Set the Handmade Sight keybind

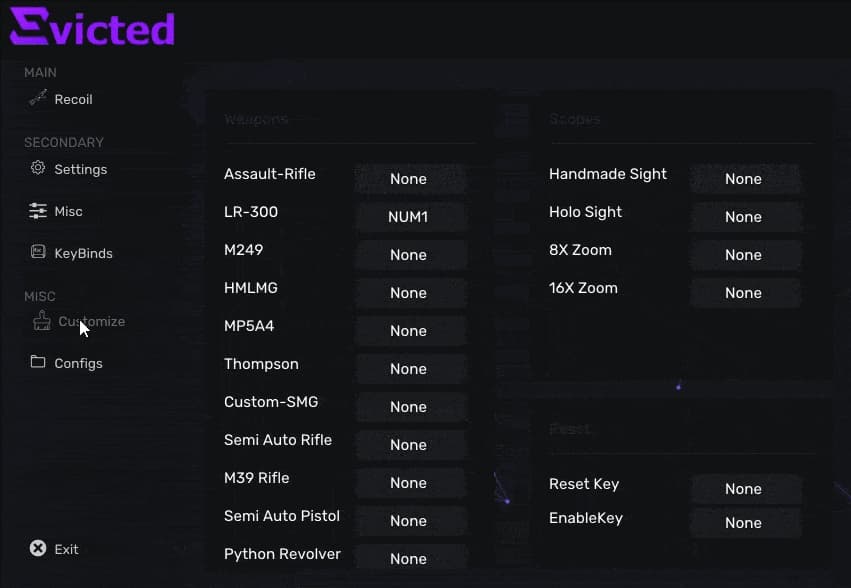[744, 179]
